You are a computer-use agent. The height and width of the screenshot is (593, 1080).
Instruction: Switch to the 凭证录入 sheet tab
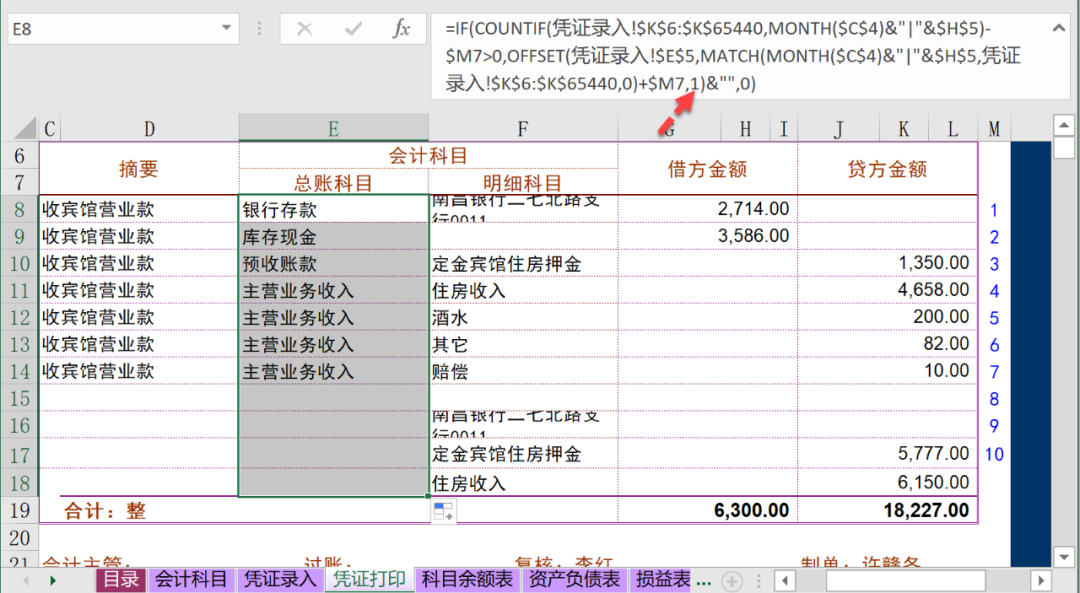(x=280, y=580)
